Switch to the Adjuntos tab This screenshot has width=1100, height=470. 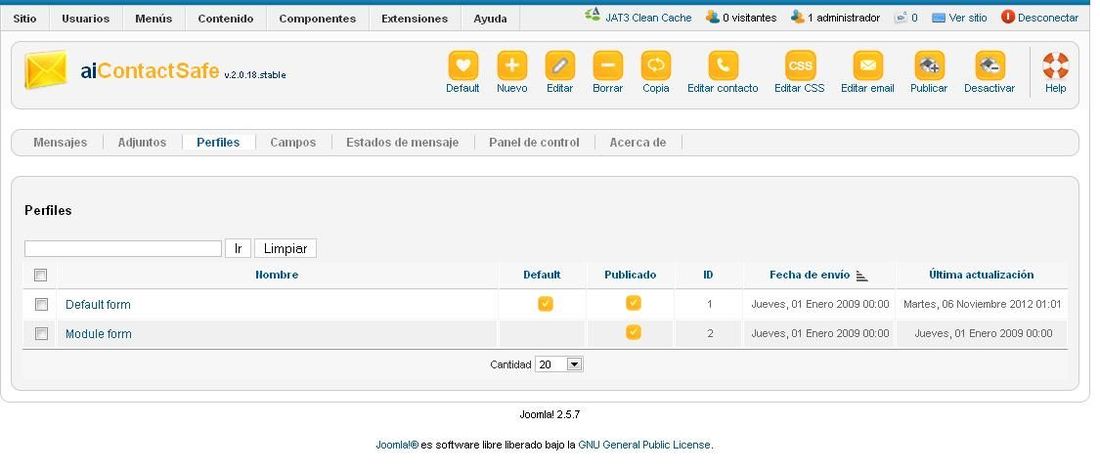tap(142, 142)
